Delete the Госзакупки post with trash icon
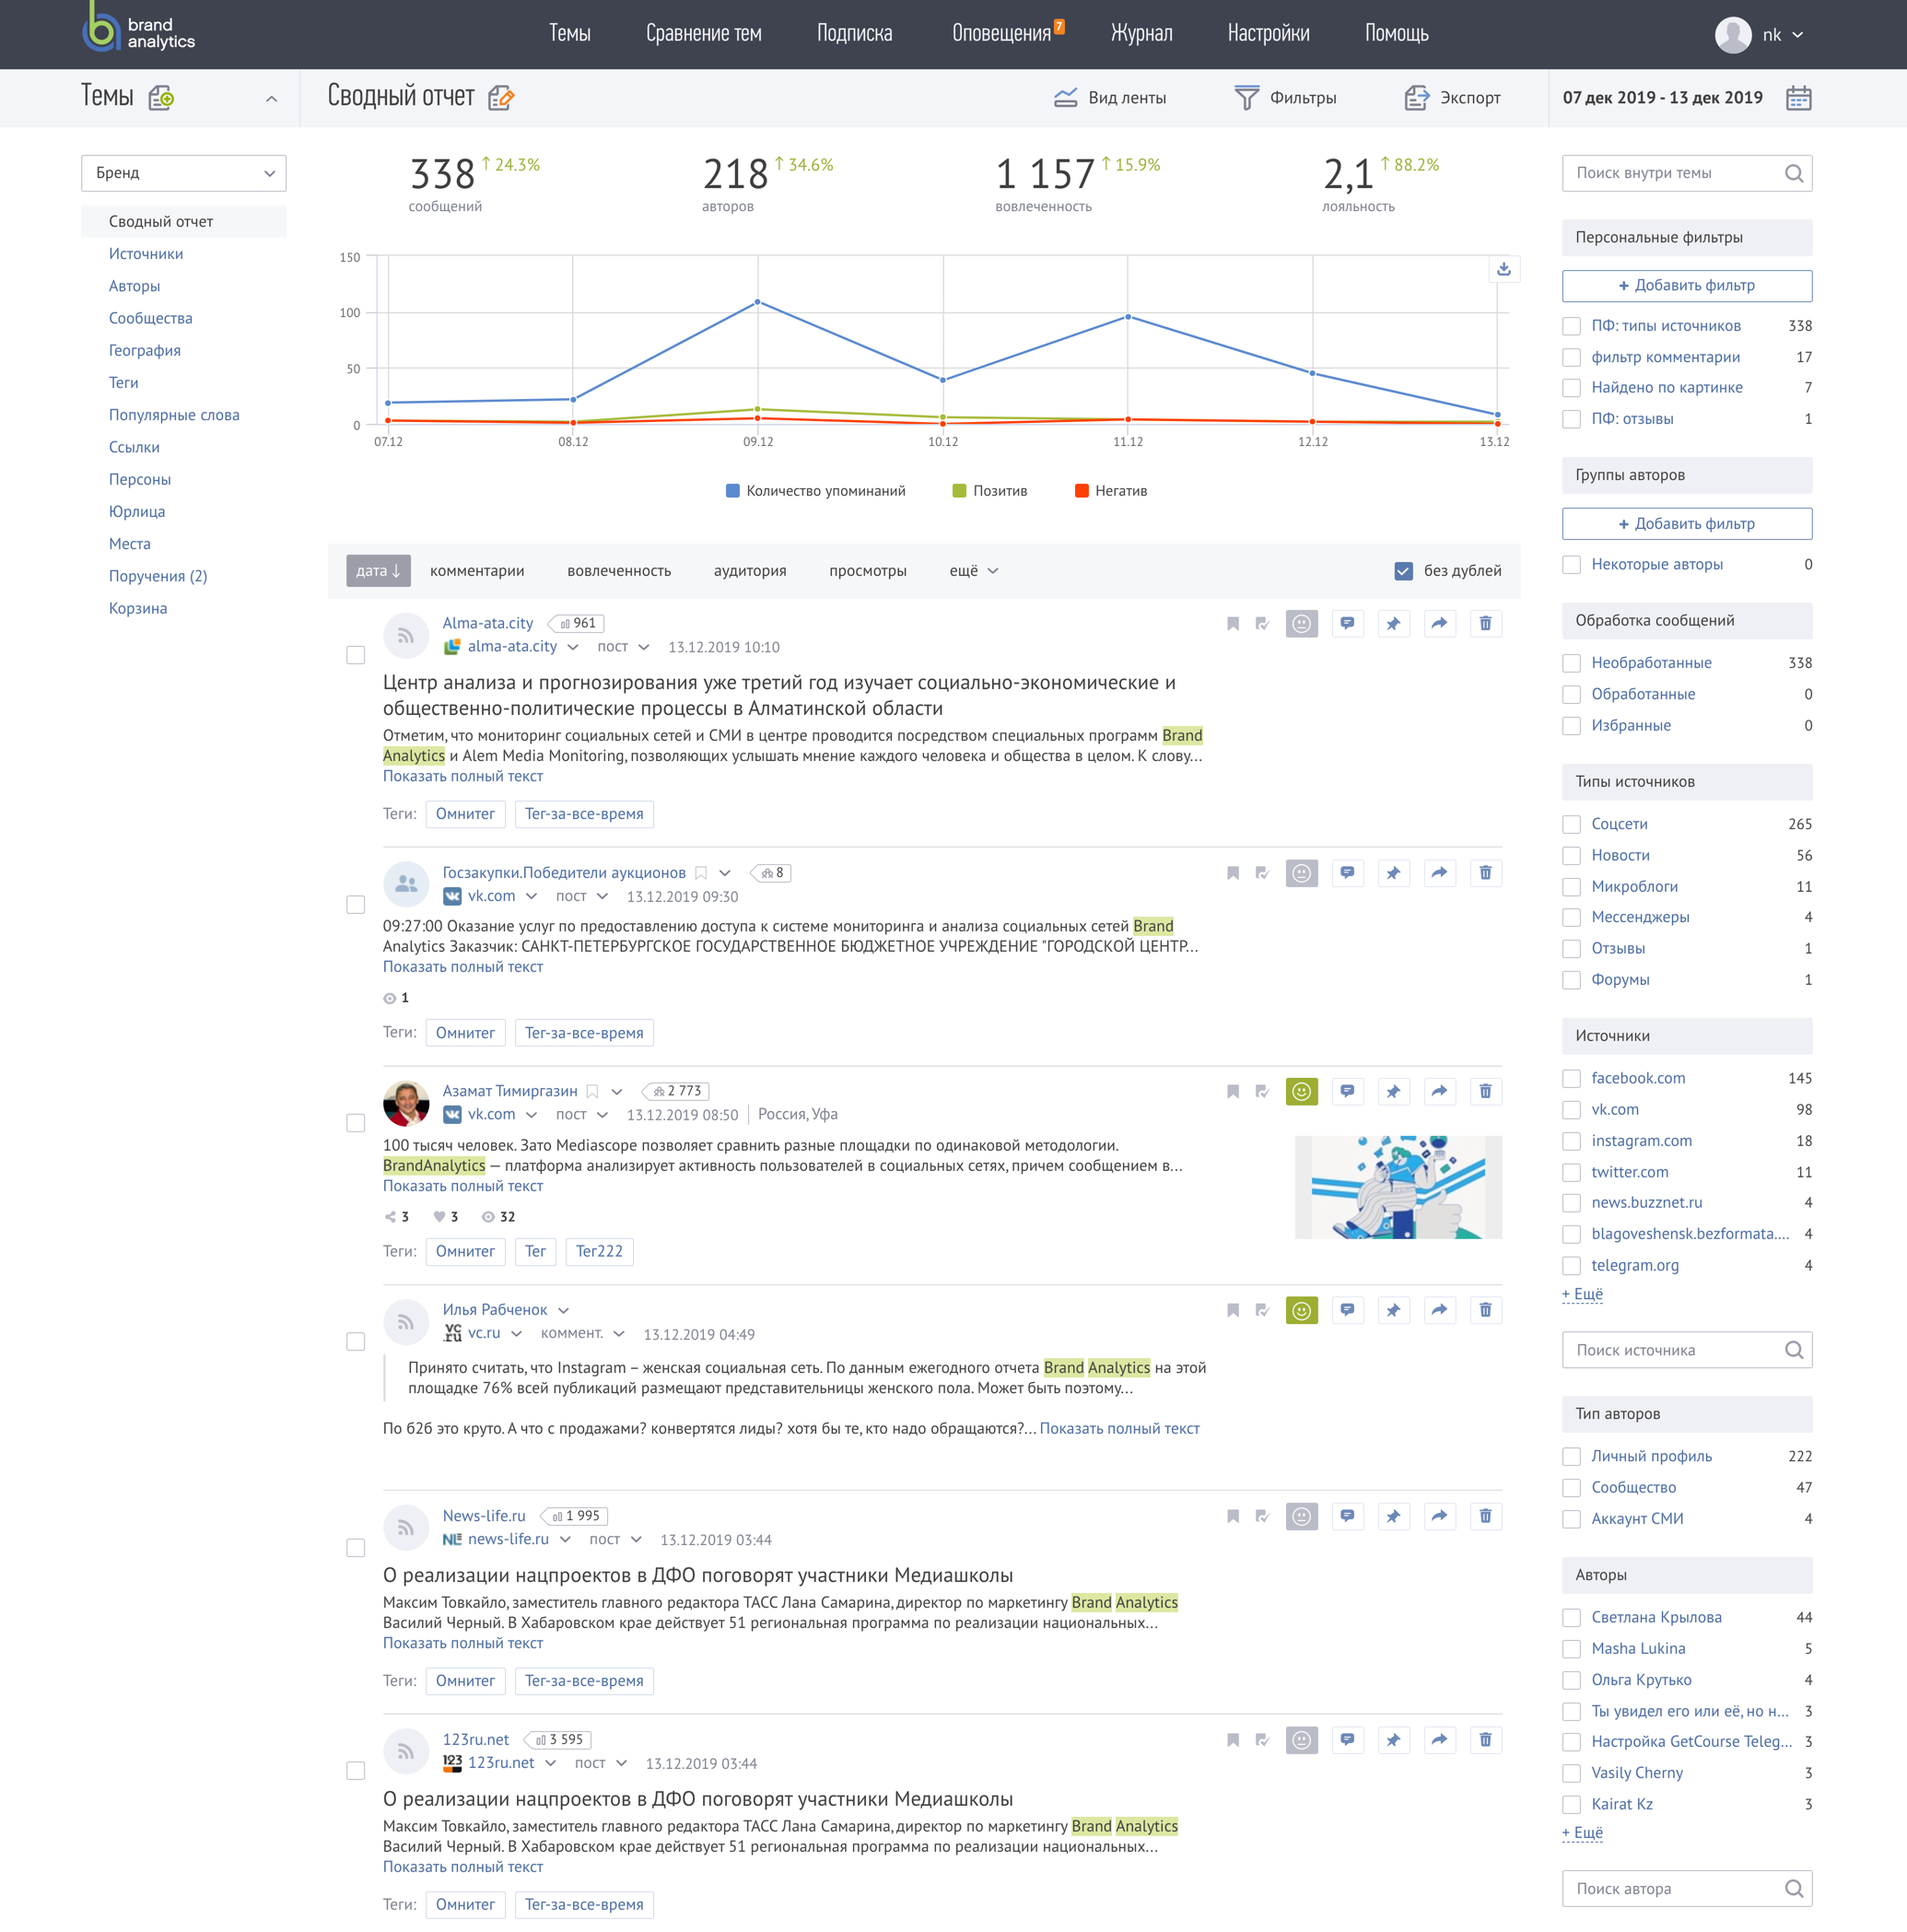 (1486, 872)
